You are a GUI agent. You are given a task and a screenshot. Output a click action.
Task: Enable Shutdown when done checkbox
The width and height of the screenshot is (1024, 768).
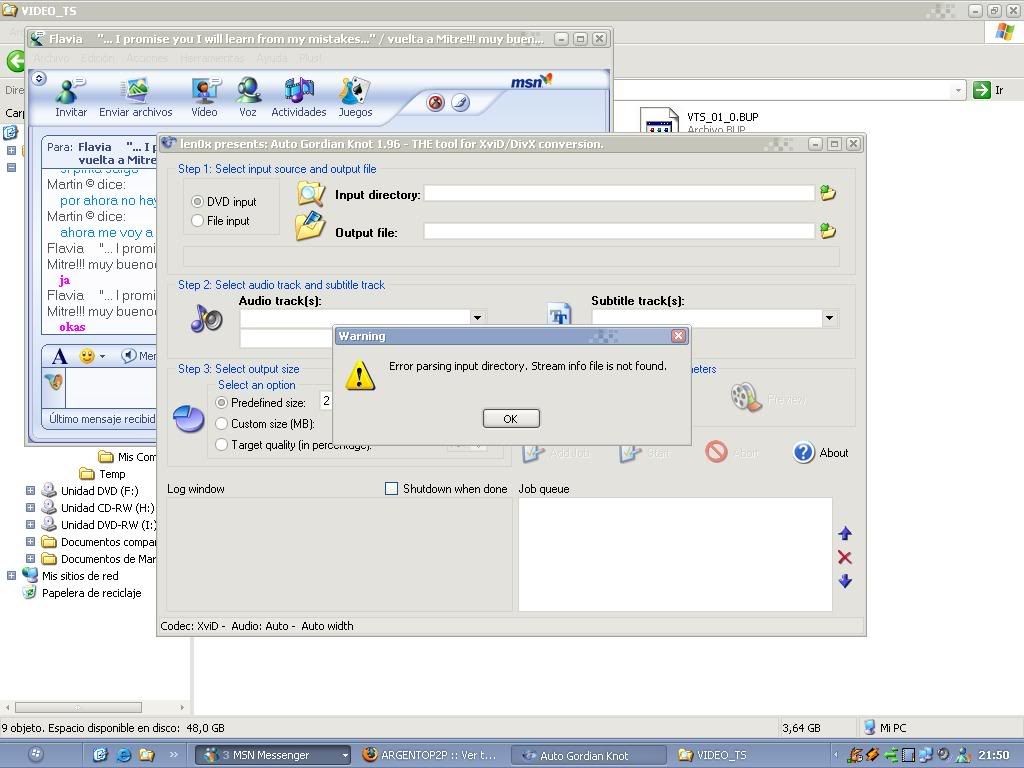pos(391,488)
